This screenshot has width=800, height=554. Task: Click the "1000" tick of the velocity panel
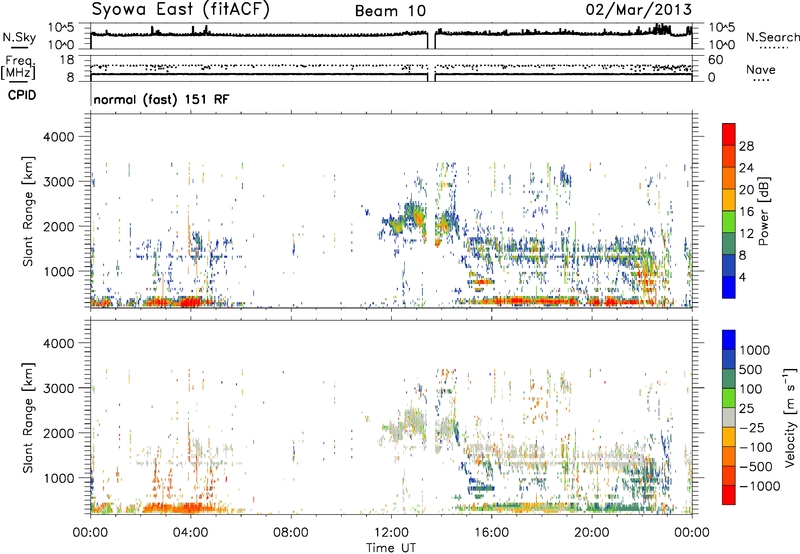pyautogui.click(x=58, y=478)
